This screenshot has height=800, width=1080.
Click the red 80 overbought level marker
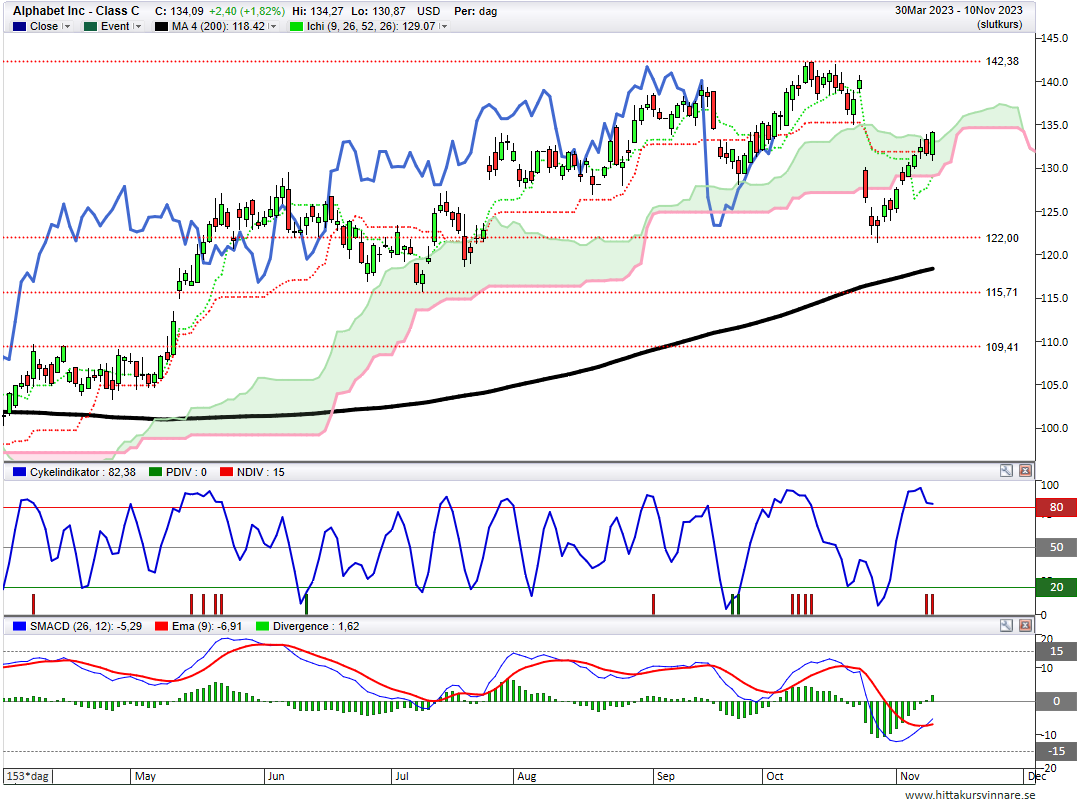1057,507
